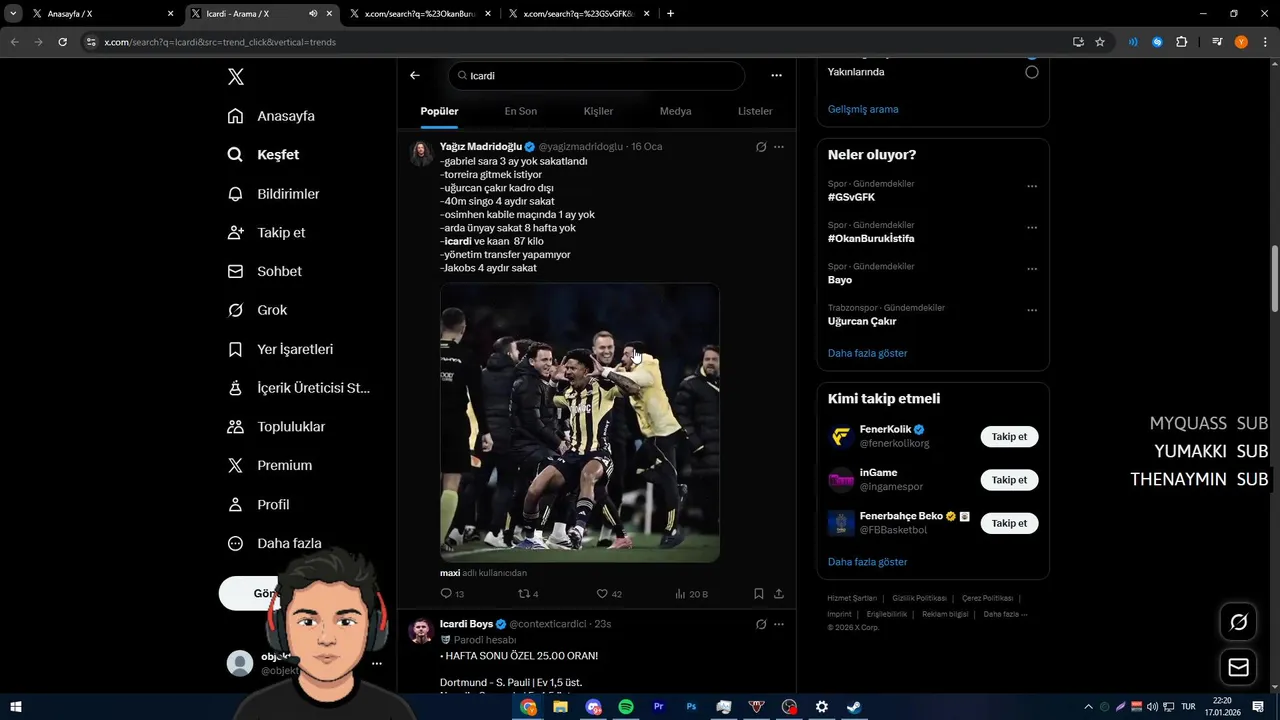The height and width of the screenshot is (720, 1280).
Task: Repost the post with 4 reposts
Action: pos(528,594)
